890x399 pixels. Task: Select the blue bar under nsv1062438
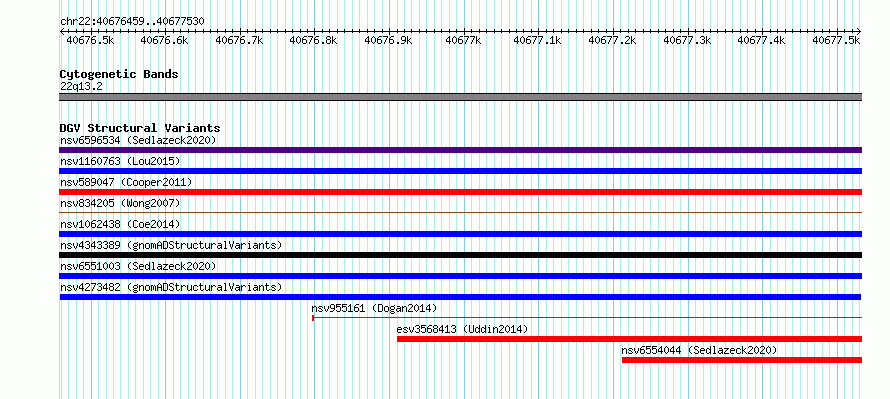tap(460, 234)
